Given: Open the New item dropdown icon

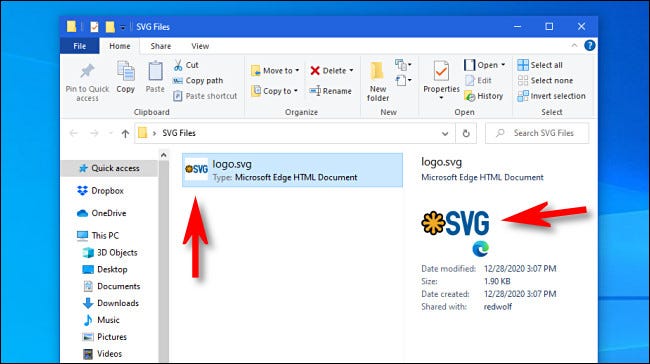Looking at the screenshot, I should click(403, 65).
